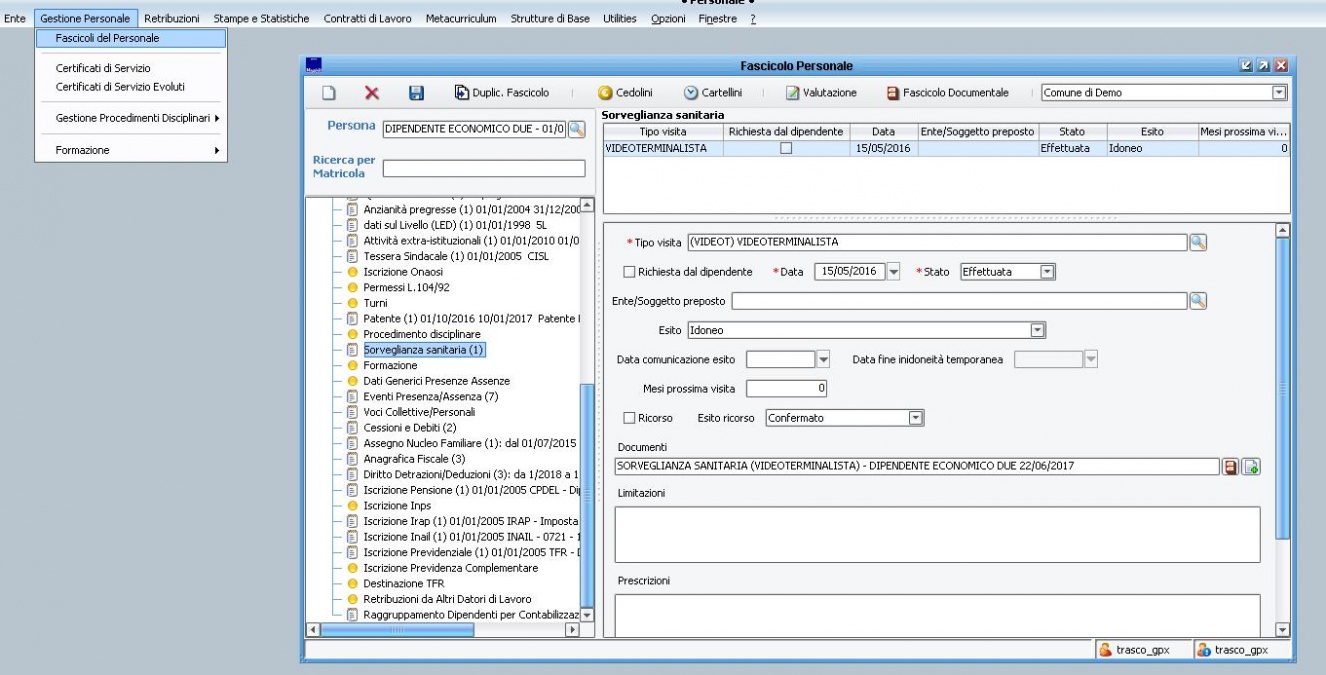Toggle the Richiesta dal dipendente grid checkbox
Image resolution: width=1326 pixels, height=675 pixels.
tap(785, 148)
